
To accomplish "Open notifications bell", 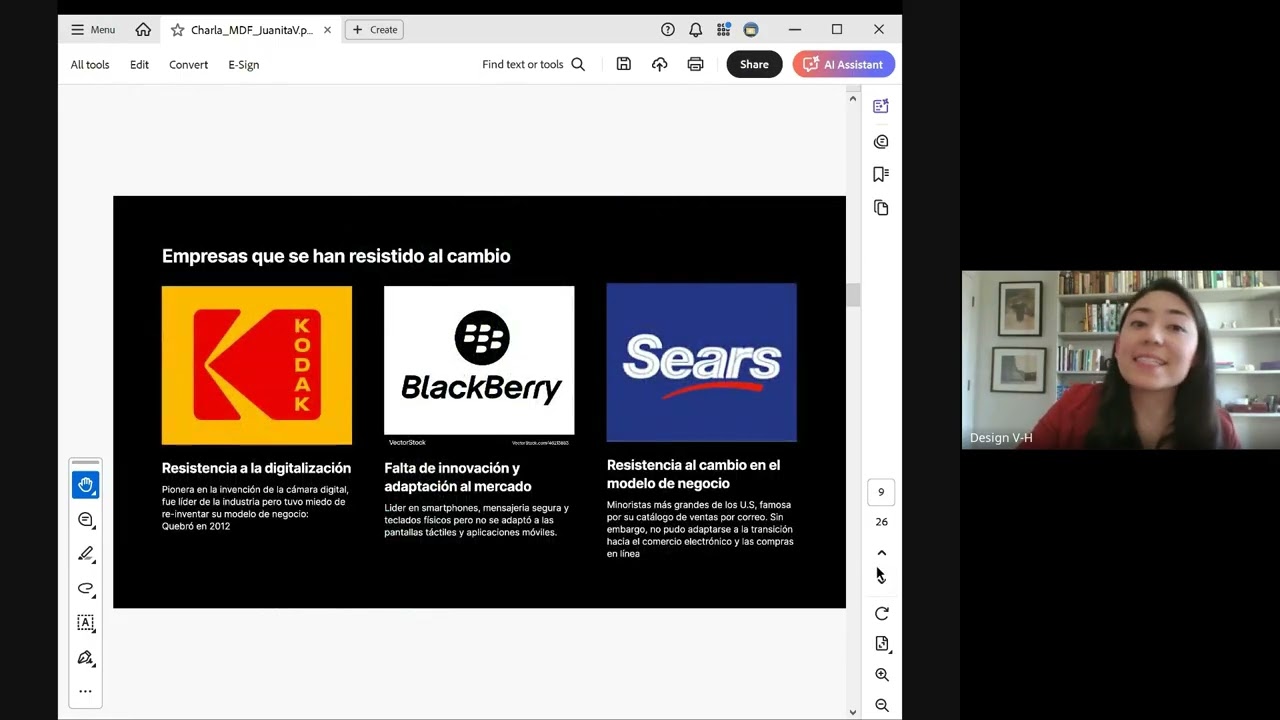I will (695, 30).
